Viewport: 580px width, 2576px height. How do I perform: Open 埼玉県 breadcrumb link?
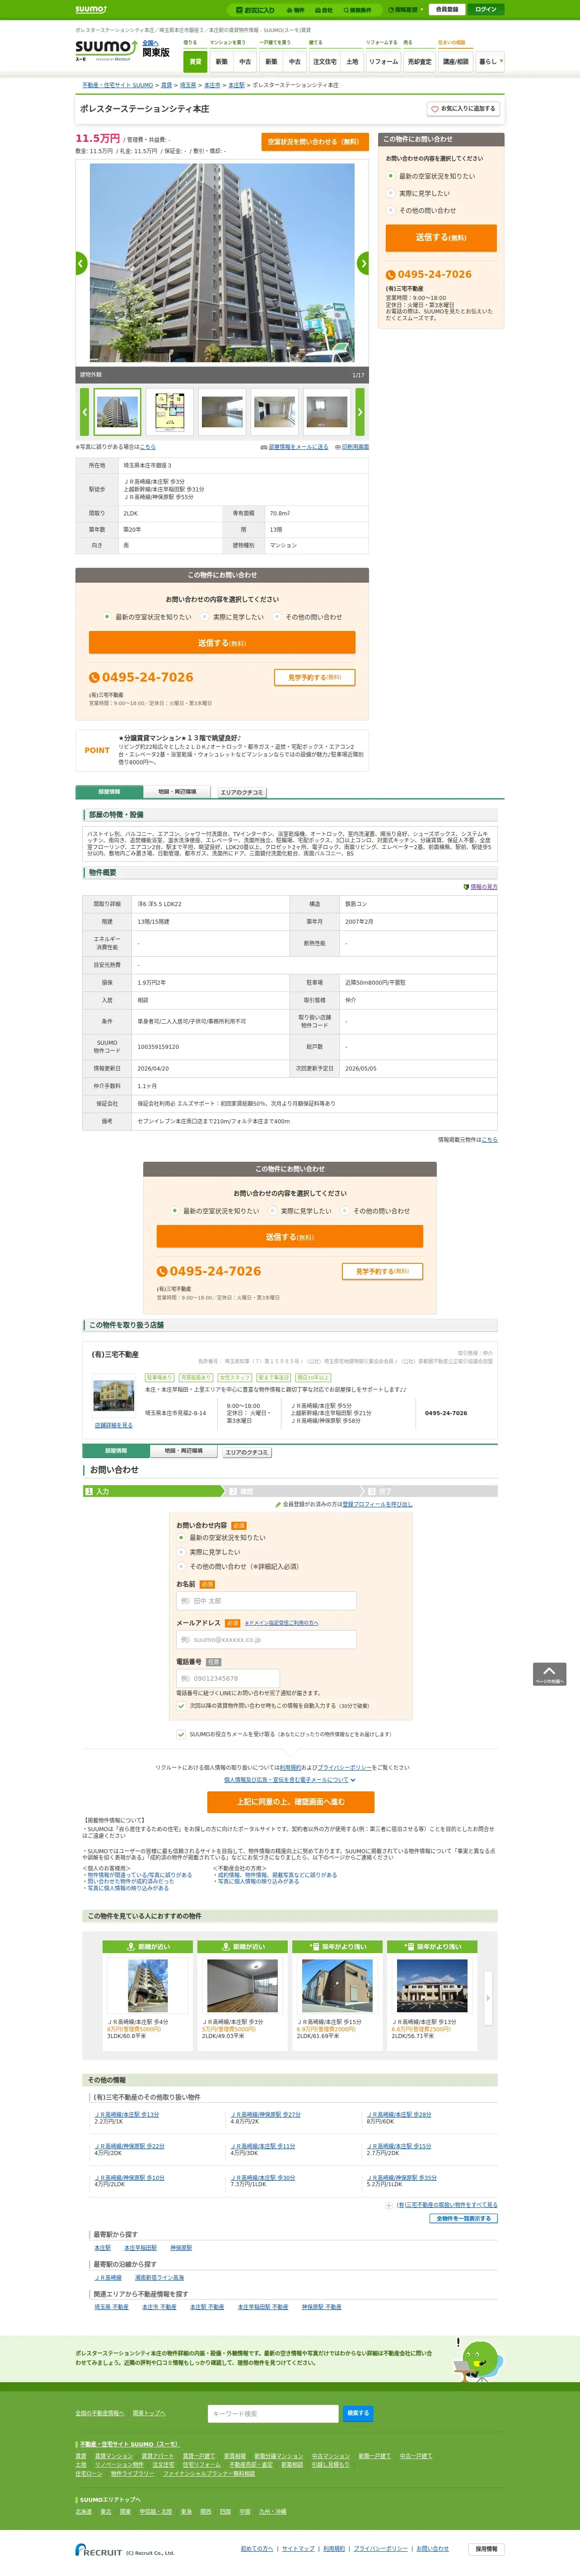coord(188,85)
